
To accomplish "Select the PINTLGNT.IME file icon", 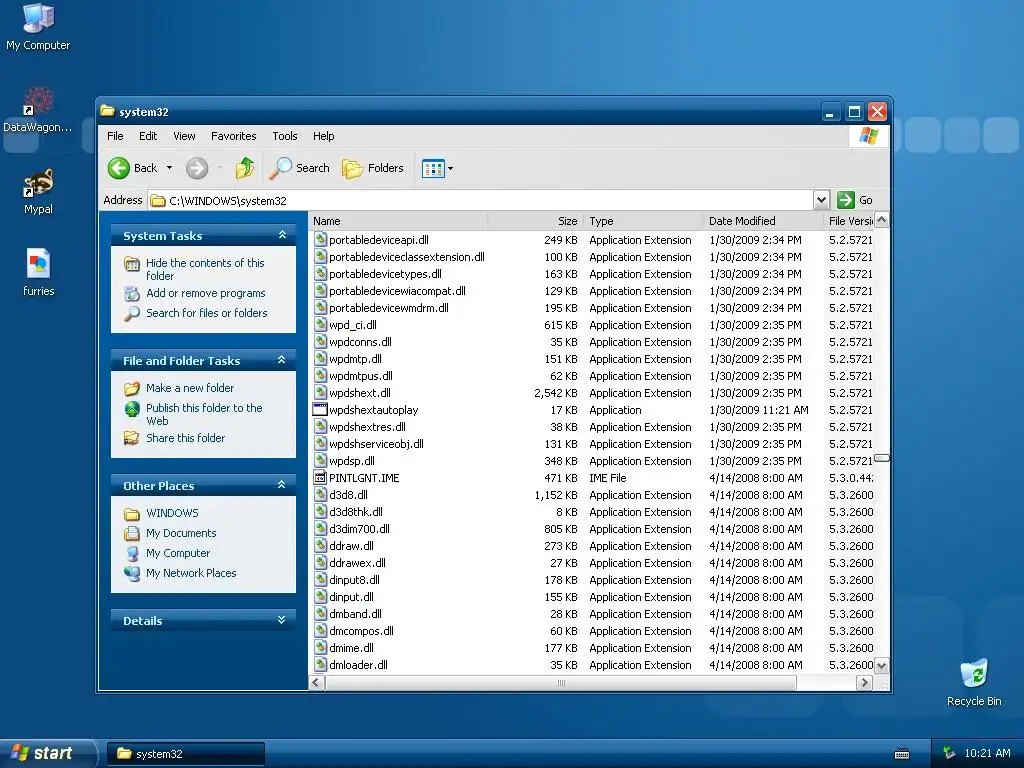I will 320,478.
